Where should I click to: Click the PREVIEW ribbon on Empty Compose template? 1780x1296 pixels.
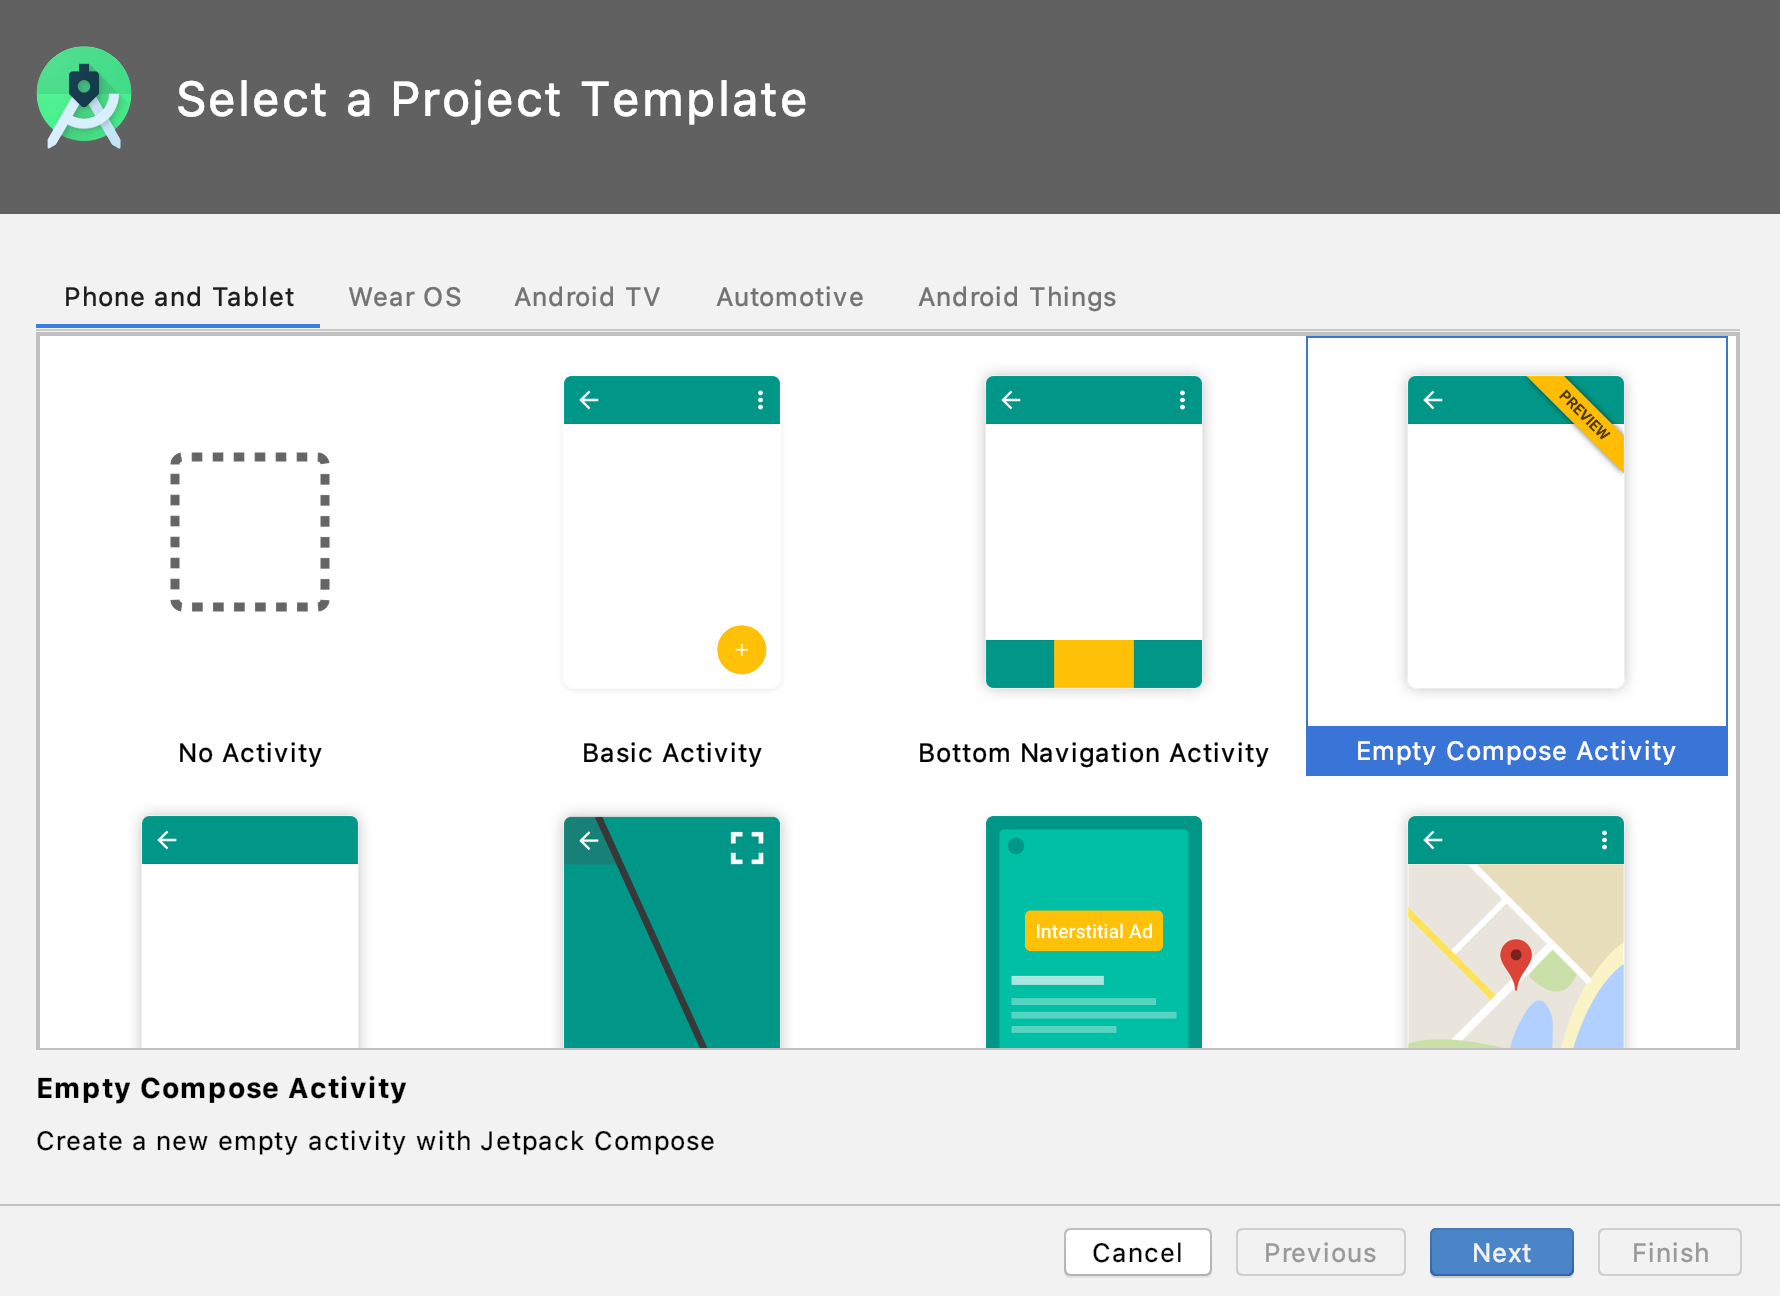(1583, 416)
